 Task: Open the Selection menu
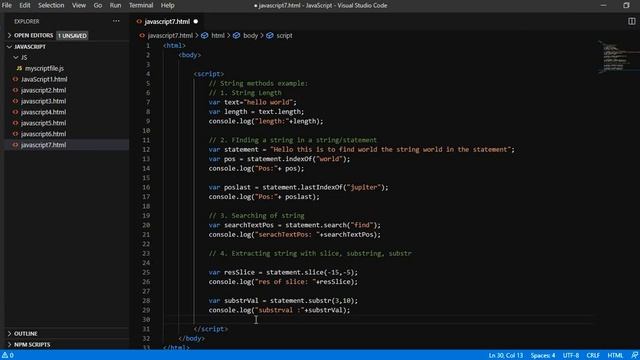coord(51,5)
